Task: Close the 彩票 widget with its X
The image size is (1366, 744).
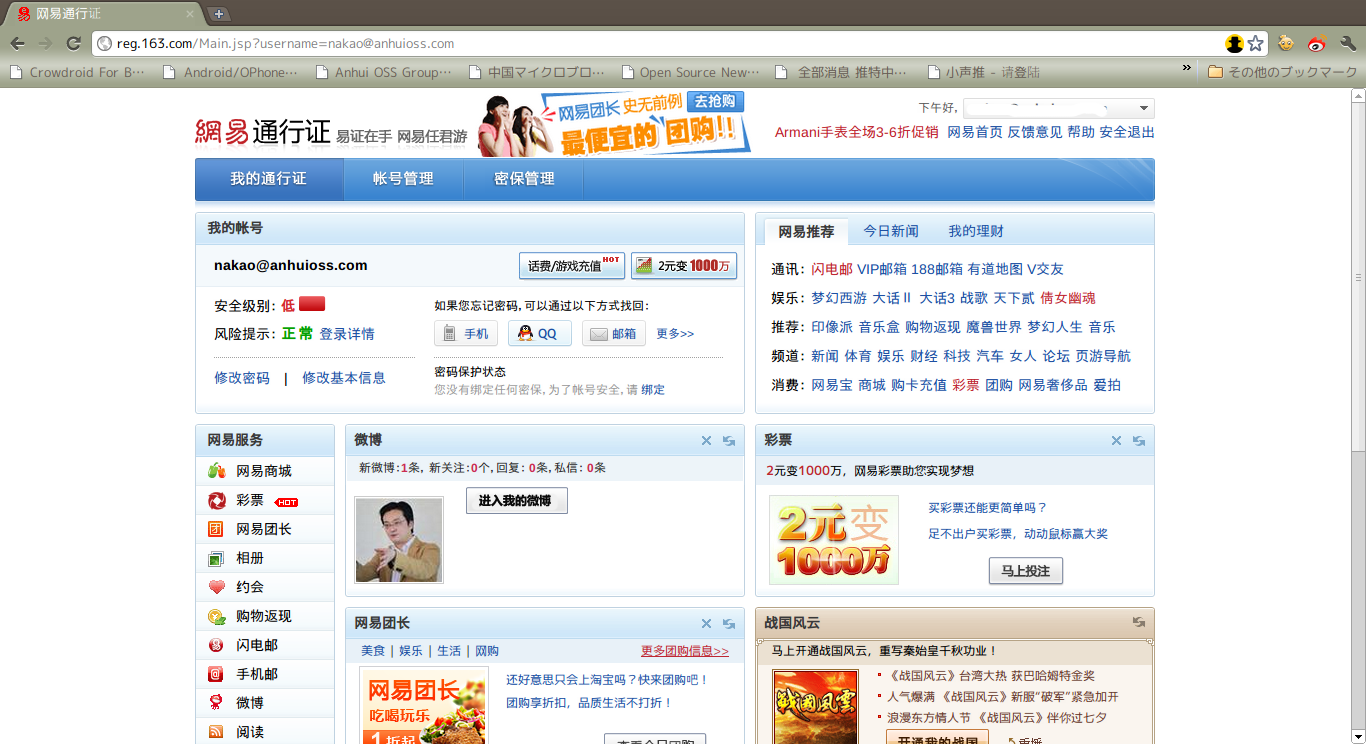Action: pyautogui.click(x=1116, y=441)
